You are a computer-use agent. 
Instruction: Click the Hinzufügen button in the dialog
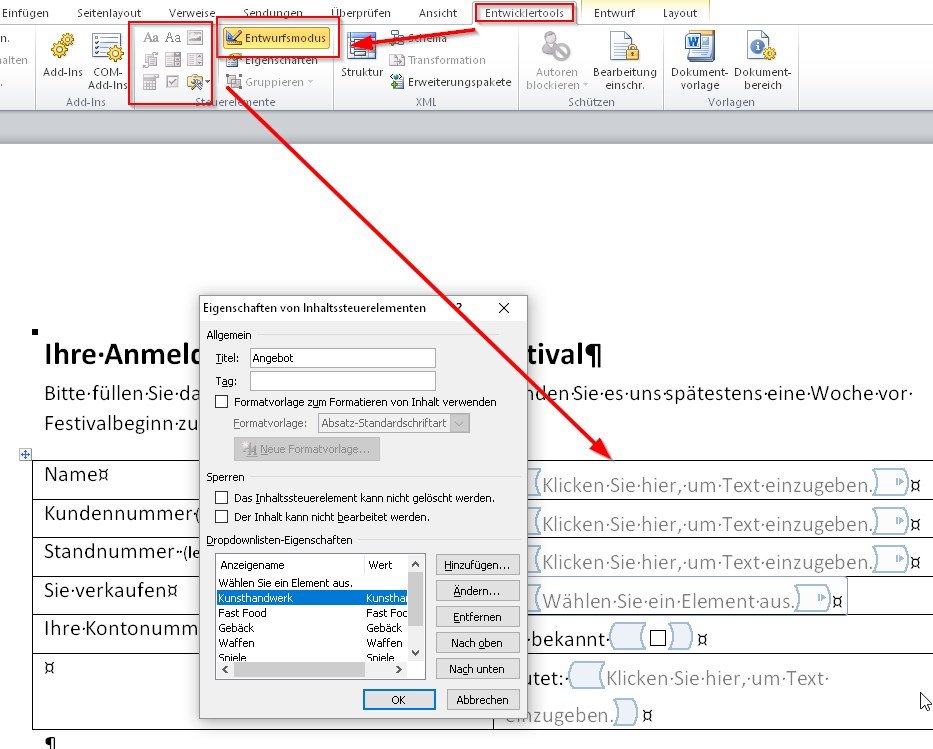click(x=477, y=565)
